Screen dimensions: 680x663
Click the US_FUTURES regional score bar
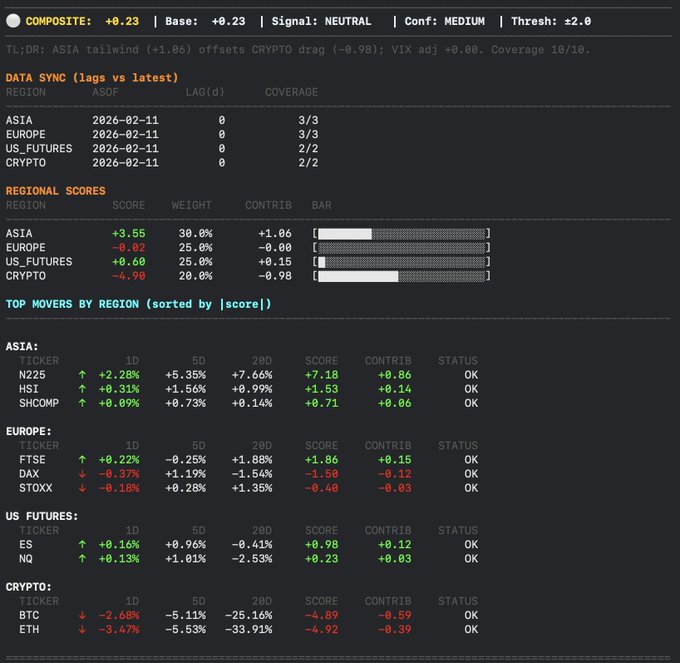[x=401, y=261]
